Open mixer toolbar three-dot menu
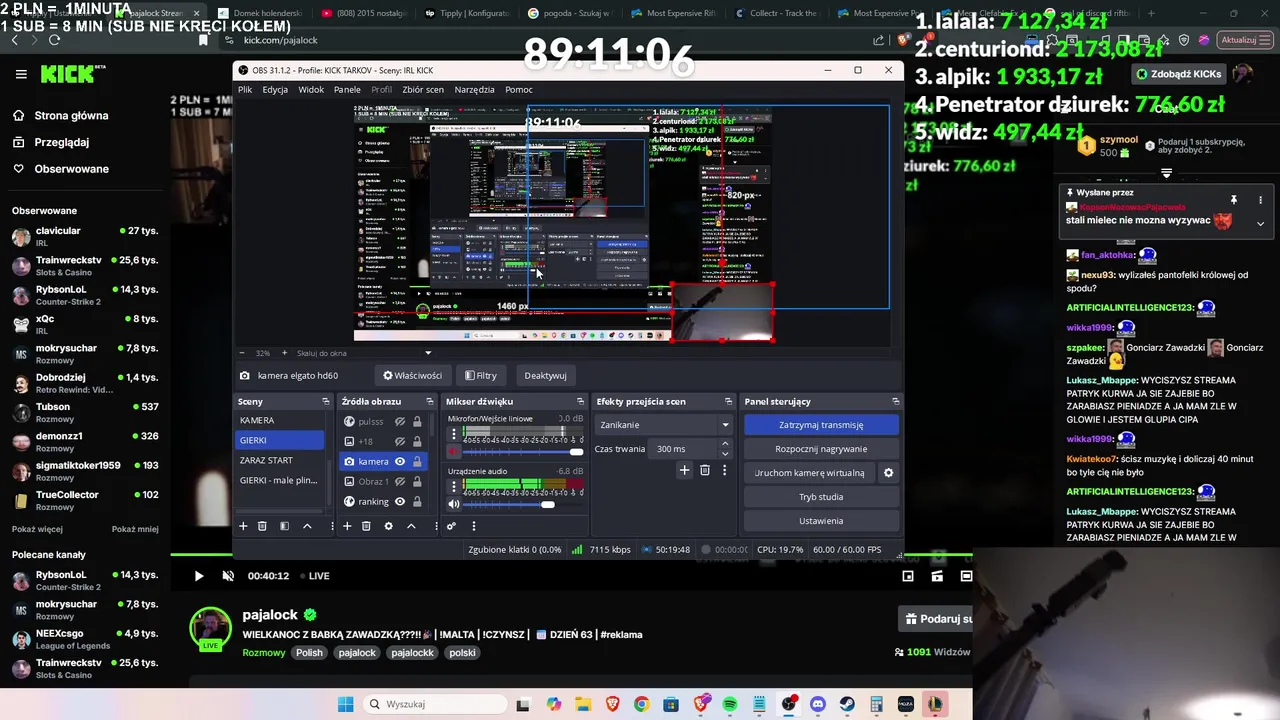This screenshot has width=1280, height=720. click(x=473, y=526)
